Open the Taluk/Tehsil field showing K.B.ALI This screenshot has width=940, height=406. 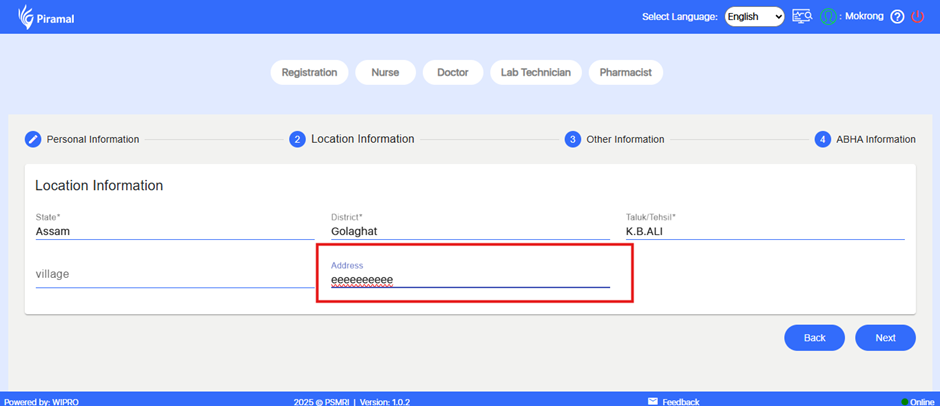pyautogui.click(x=764, y=231)
